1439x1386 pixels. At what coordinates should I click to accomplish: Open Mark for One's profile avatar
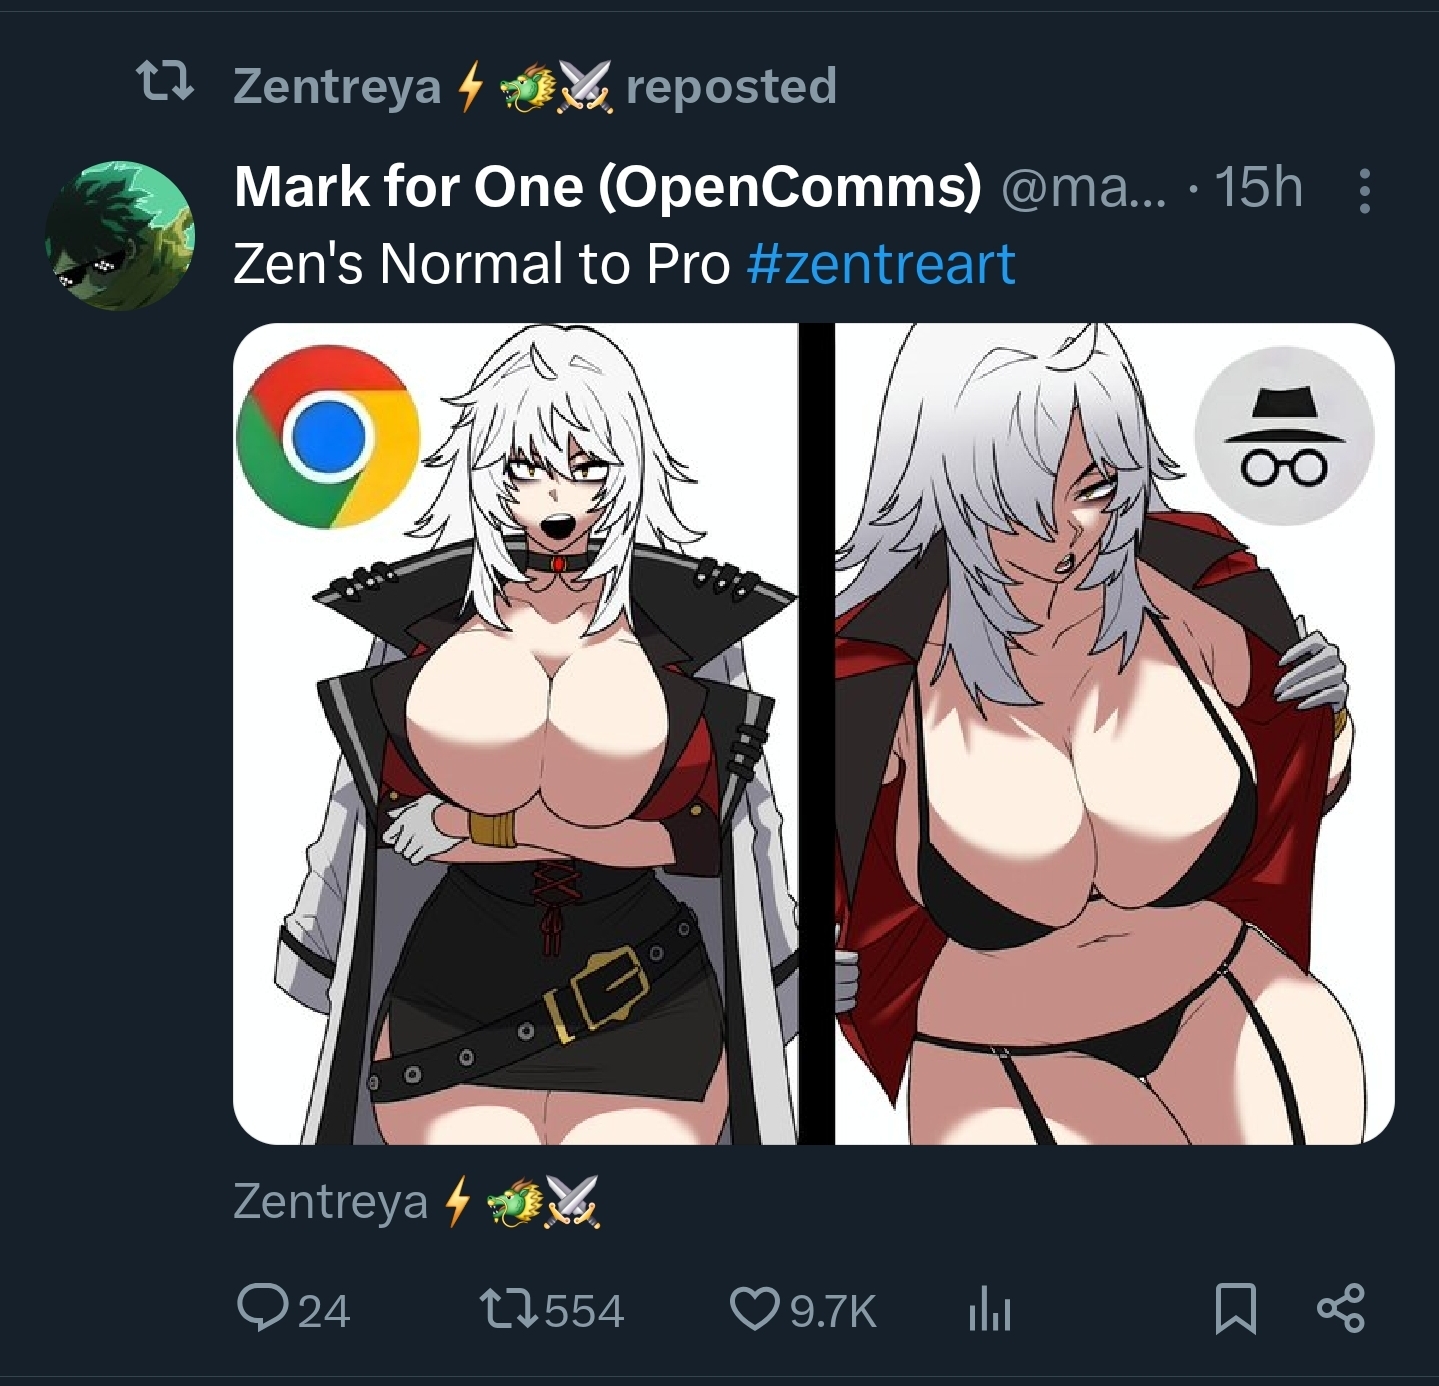coord(119,235)
